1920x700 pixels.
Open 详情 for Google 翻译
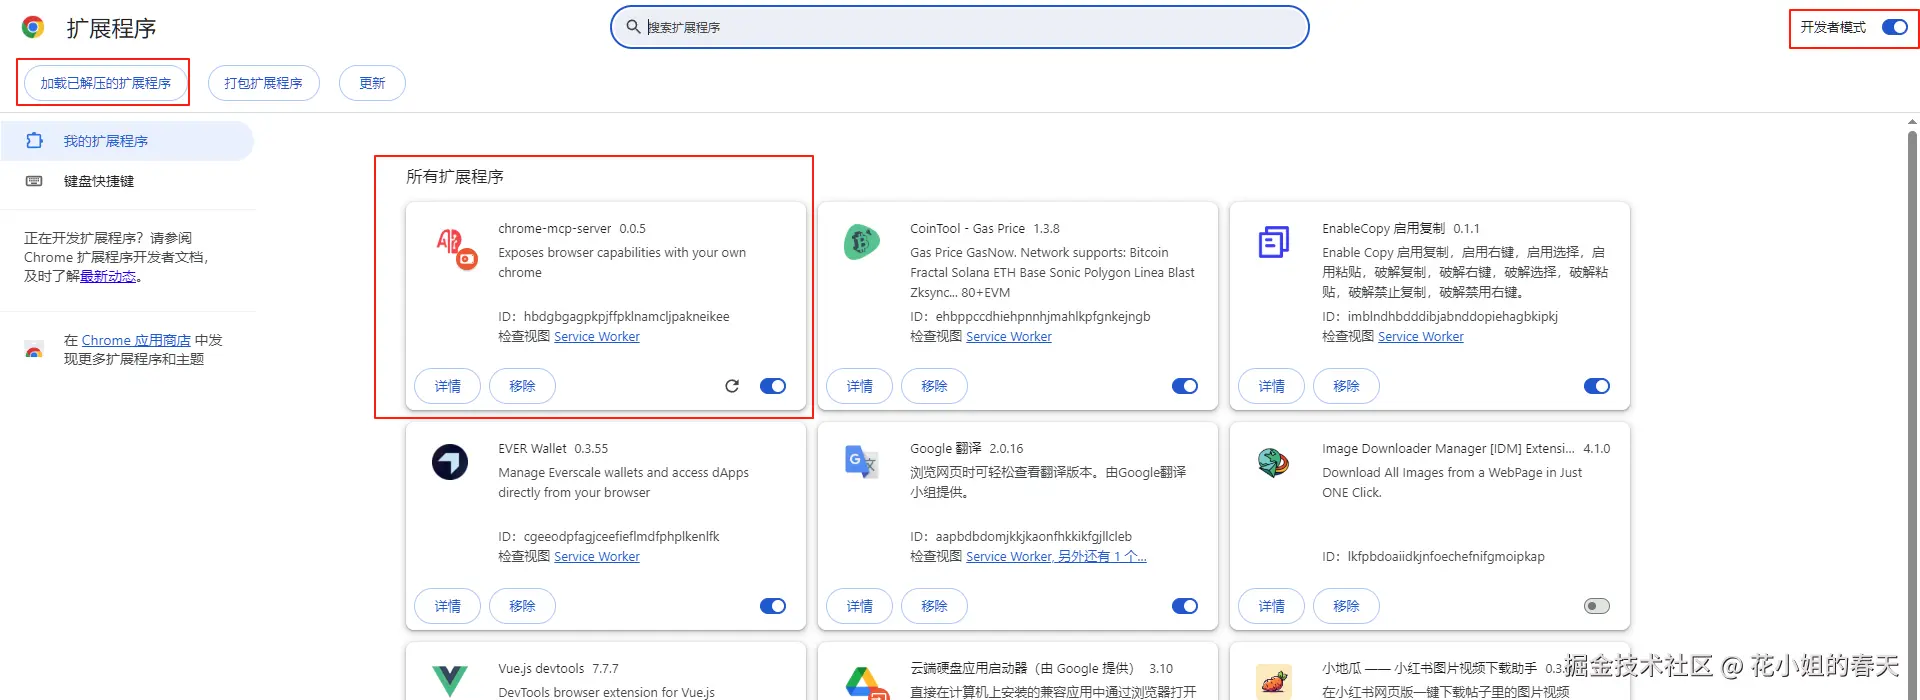tap(860, 606)
